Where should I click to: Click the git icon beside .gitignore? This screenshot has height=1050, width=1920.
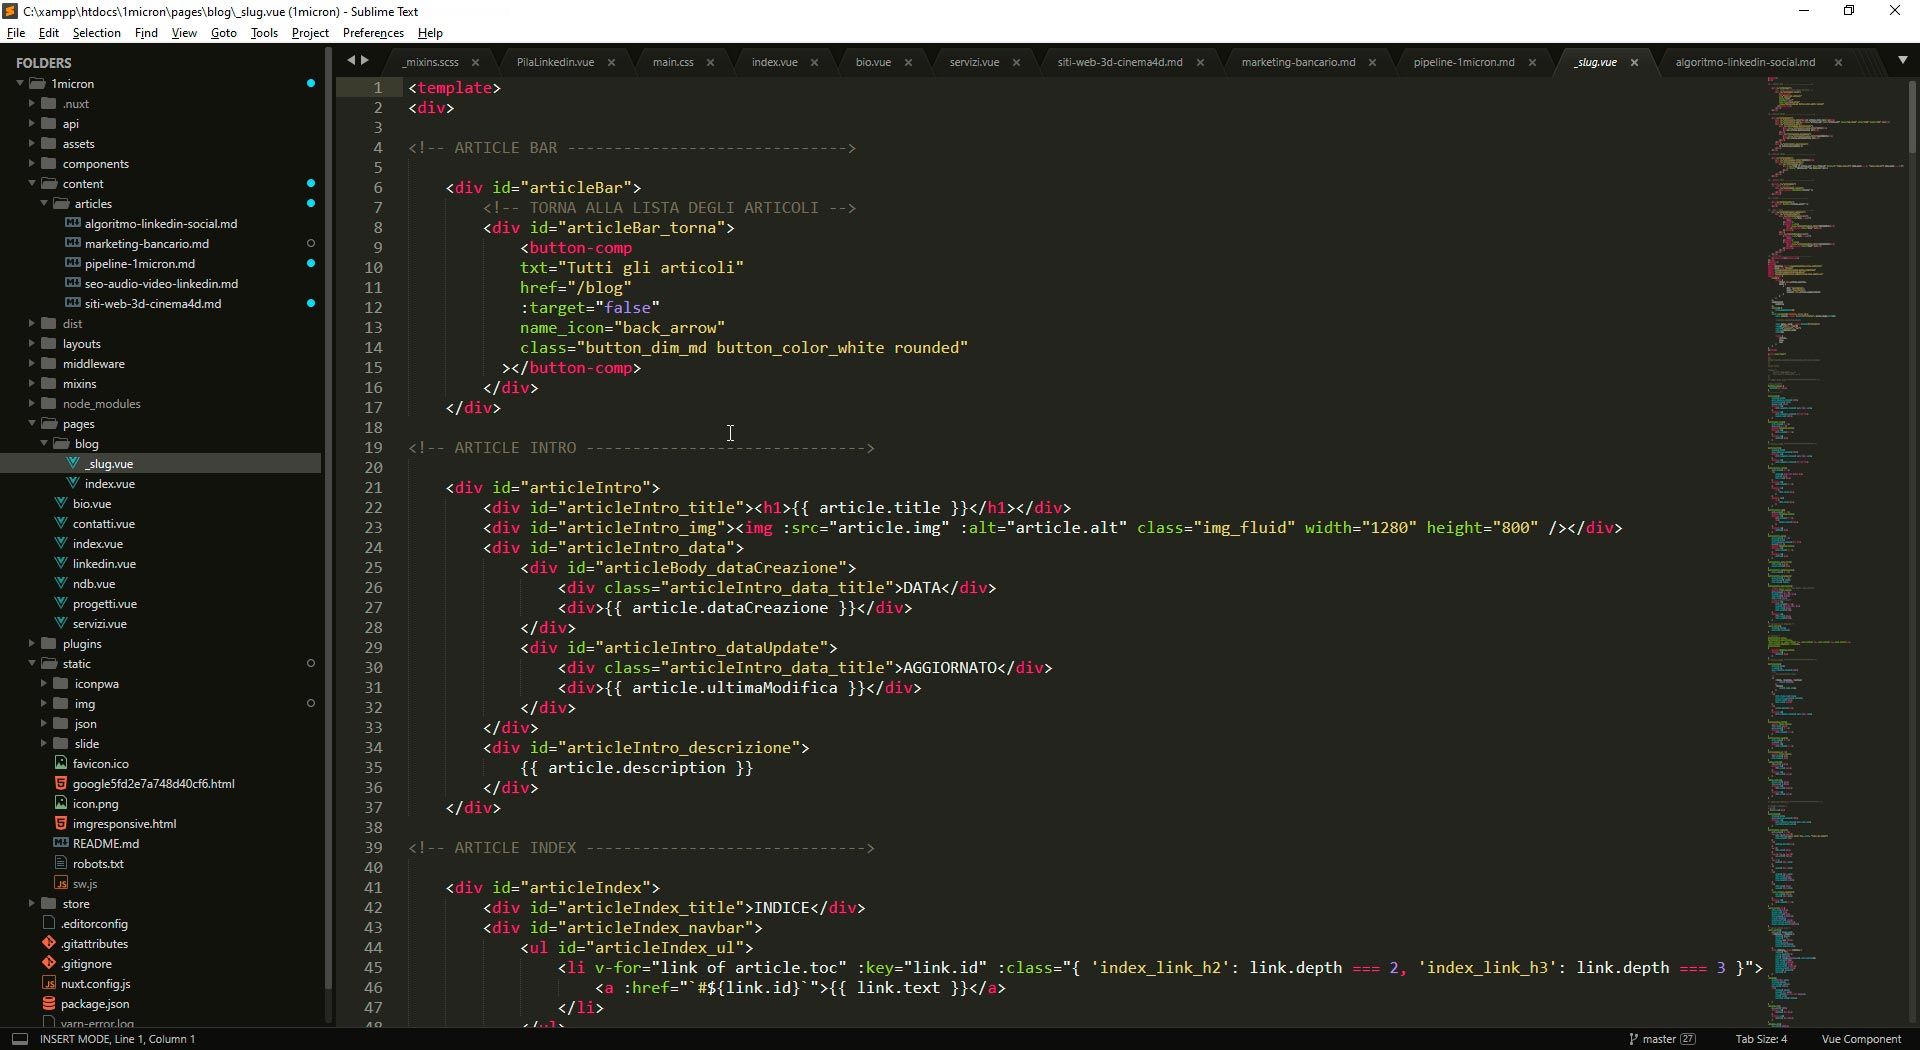click(x=47, y=963)
